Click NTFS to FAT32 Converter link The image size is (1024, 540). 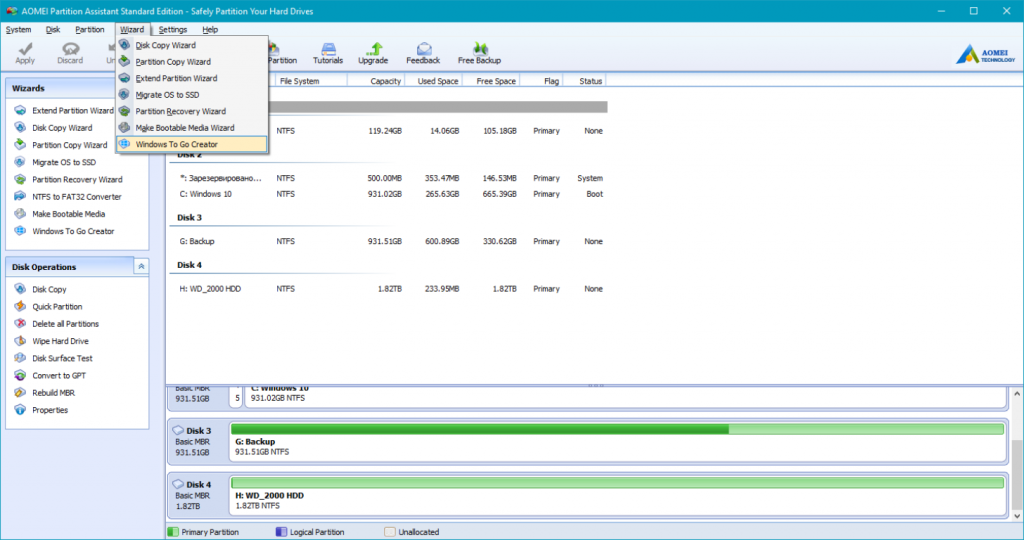point(77,197)
